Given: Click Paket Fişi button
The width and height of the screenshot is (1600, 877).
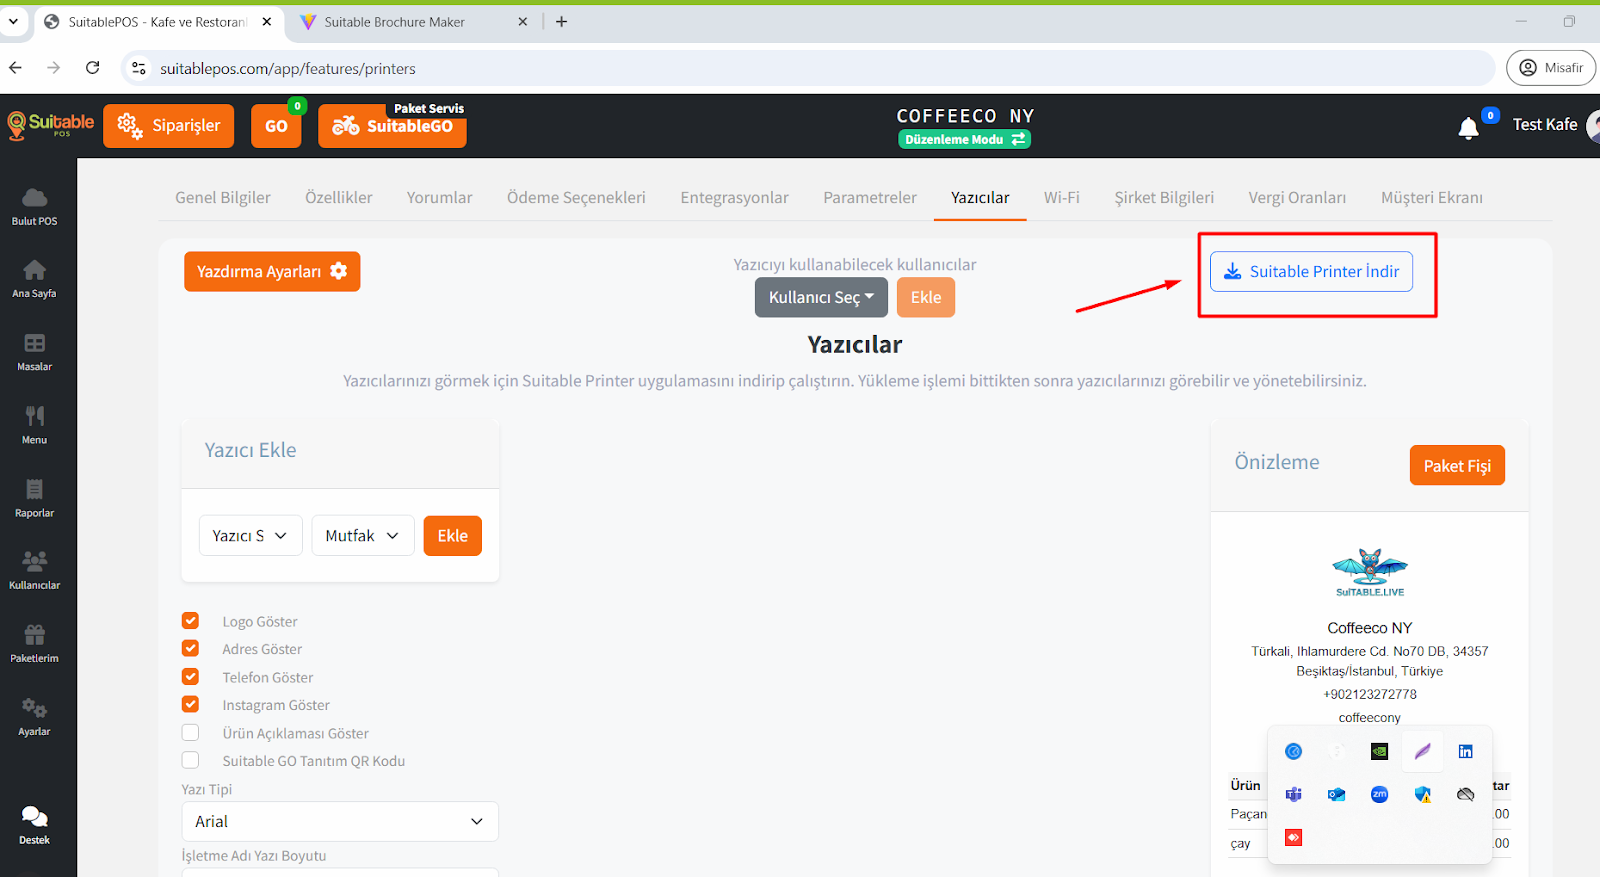Looking at the screenshot, I should point(1457,465).
